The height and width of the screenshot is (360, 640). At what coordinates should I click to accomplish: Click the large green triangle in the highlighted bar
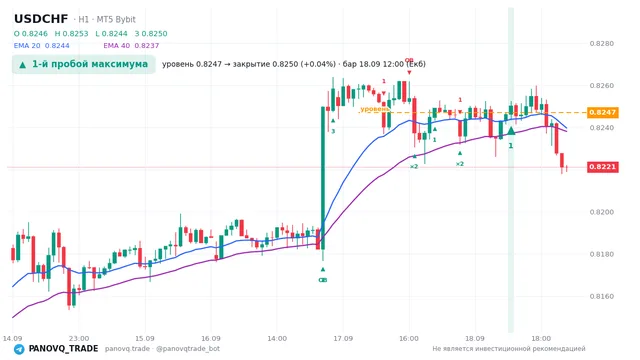(511, 131)
